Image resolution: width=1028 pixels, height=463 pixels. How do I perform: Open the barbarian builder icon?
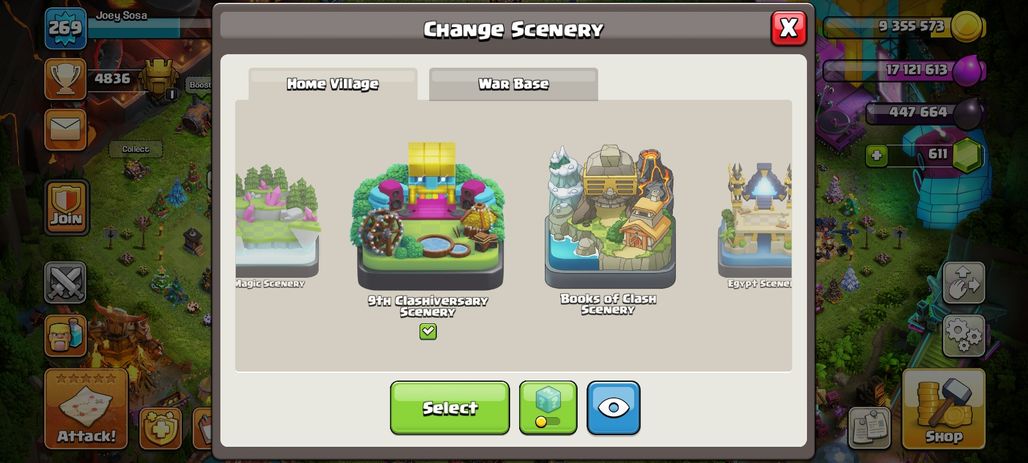[66, 335]
